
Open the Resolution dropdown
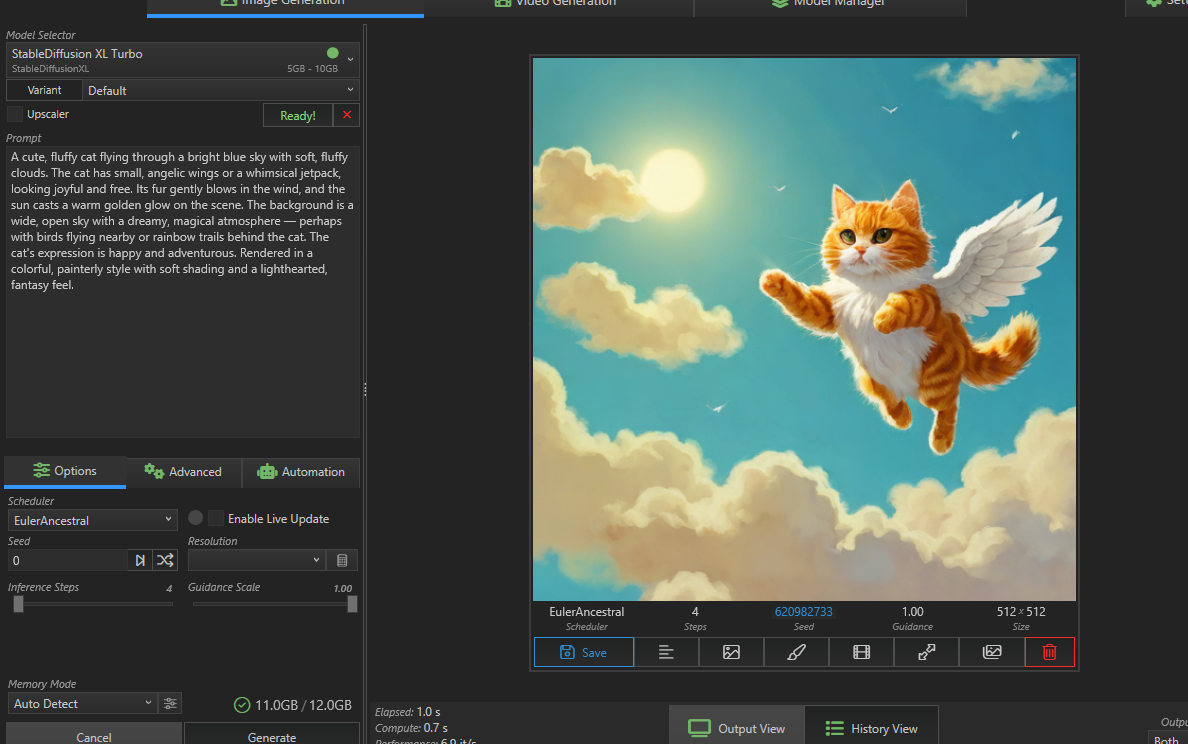pyautogui.click(x=257, y=561)
